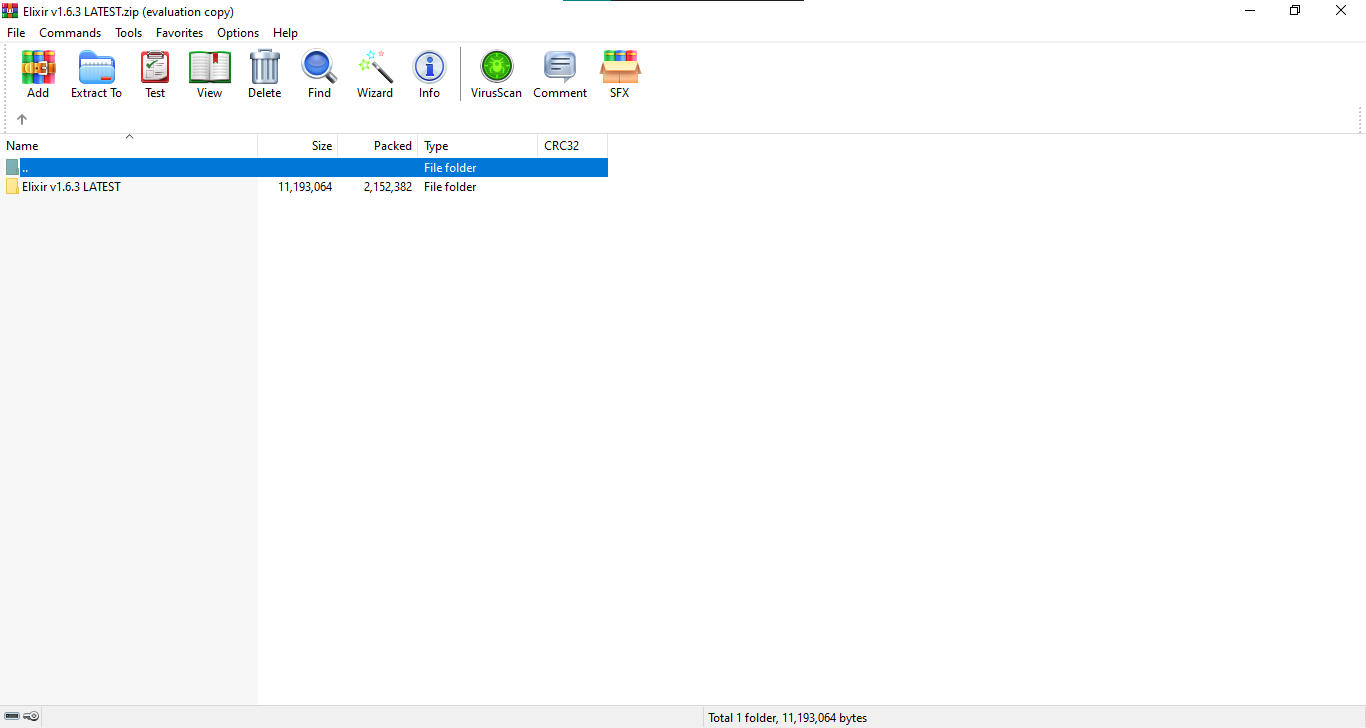The height and width of the screenshot is (728, 1366).
Task: Minimize the WinRAR window
Action: pyautogui.click(x=1250, y=11)
